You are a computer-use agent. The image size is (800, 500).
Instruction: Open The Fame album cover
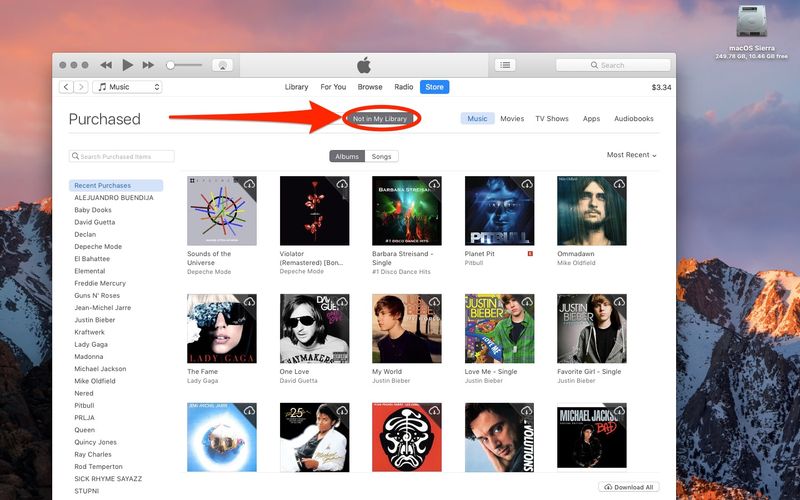222,329
